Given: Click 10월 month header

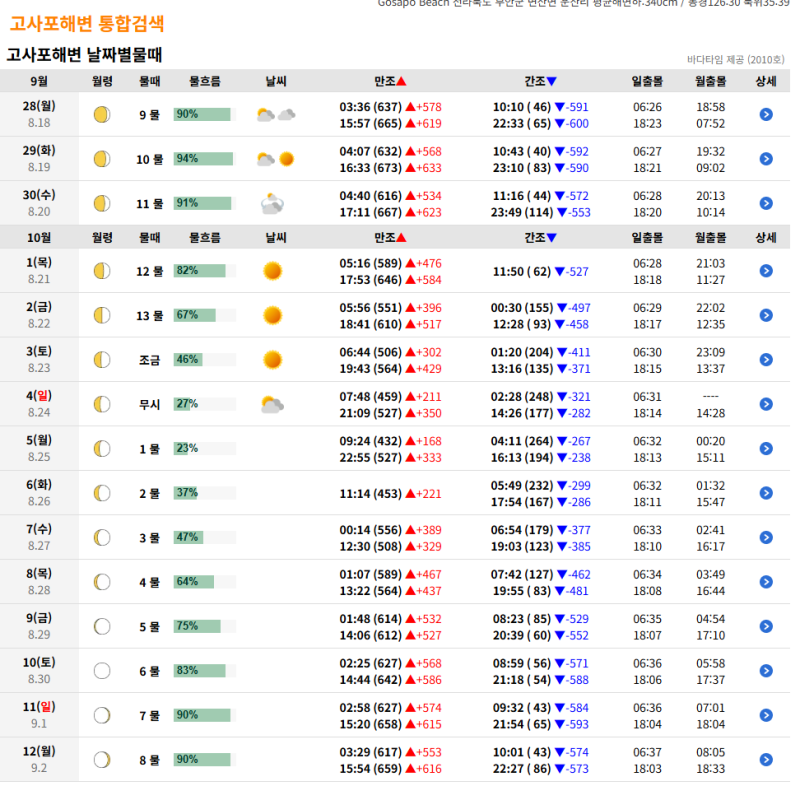Looking at the screenshot, I should pos(39,237).
